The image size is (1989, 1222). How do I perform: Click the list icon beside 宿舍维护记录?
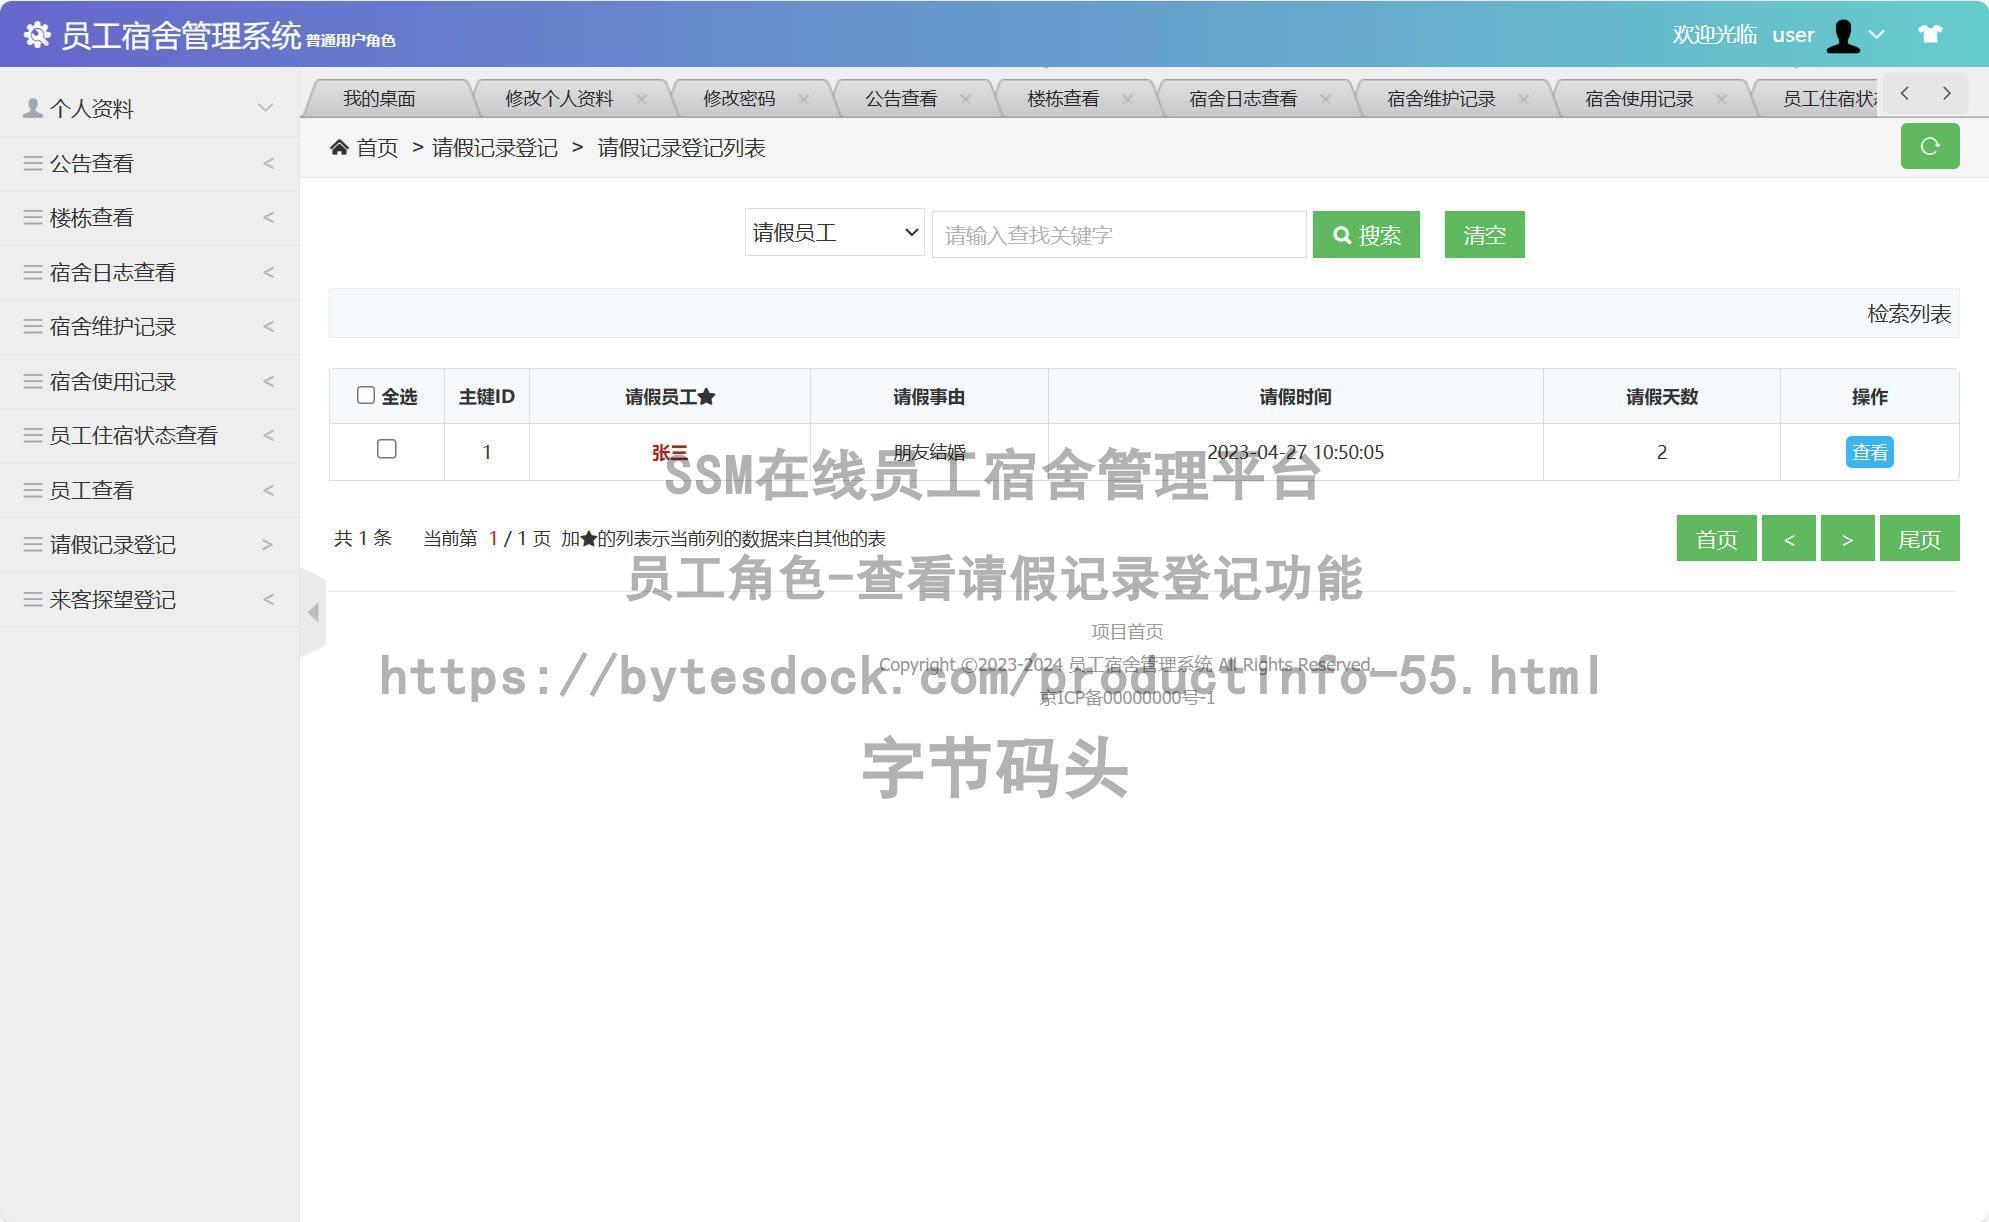(x=33, y=327)
